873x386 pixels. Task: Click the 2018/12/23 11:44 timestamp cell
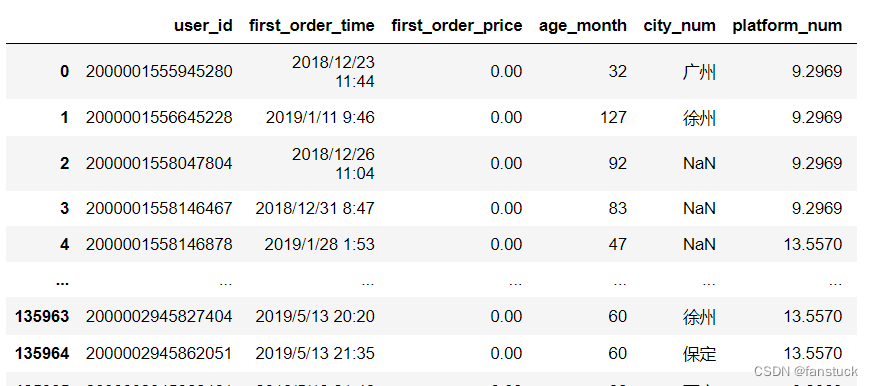[333, 71]
